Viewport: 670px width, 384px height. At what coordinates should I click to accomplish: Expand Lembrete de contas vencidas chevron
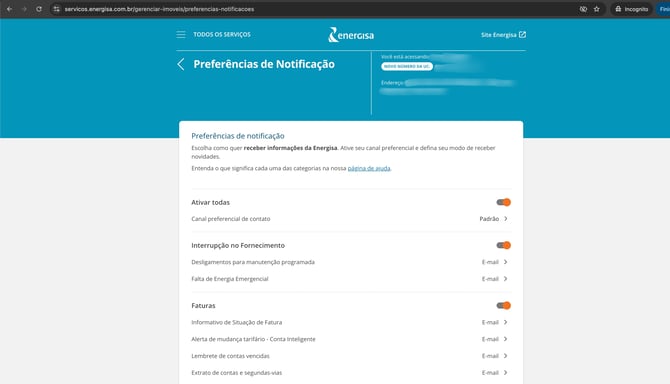pyautogui.click(x=505, y=356)
